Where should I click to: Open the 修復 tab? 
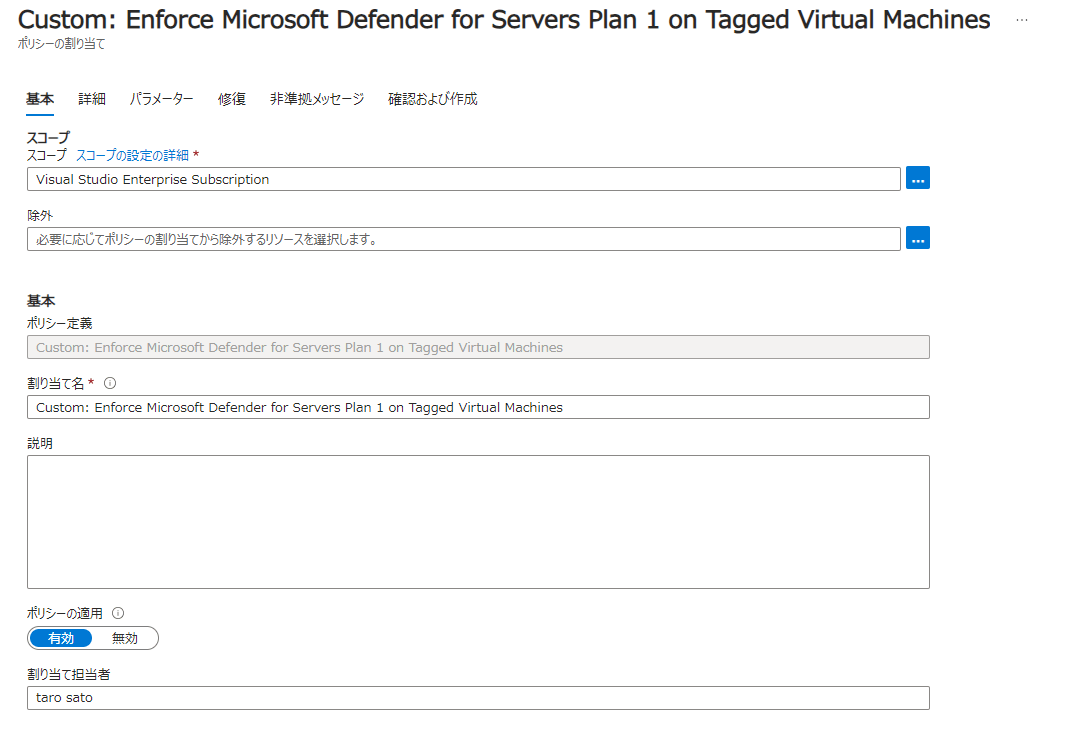pyautogui.click(x=231, y=99)
